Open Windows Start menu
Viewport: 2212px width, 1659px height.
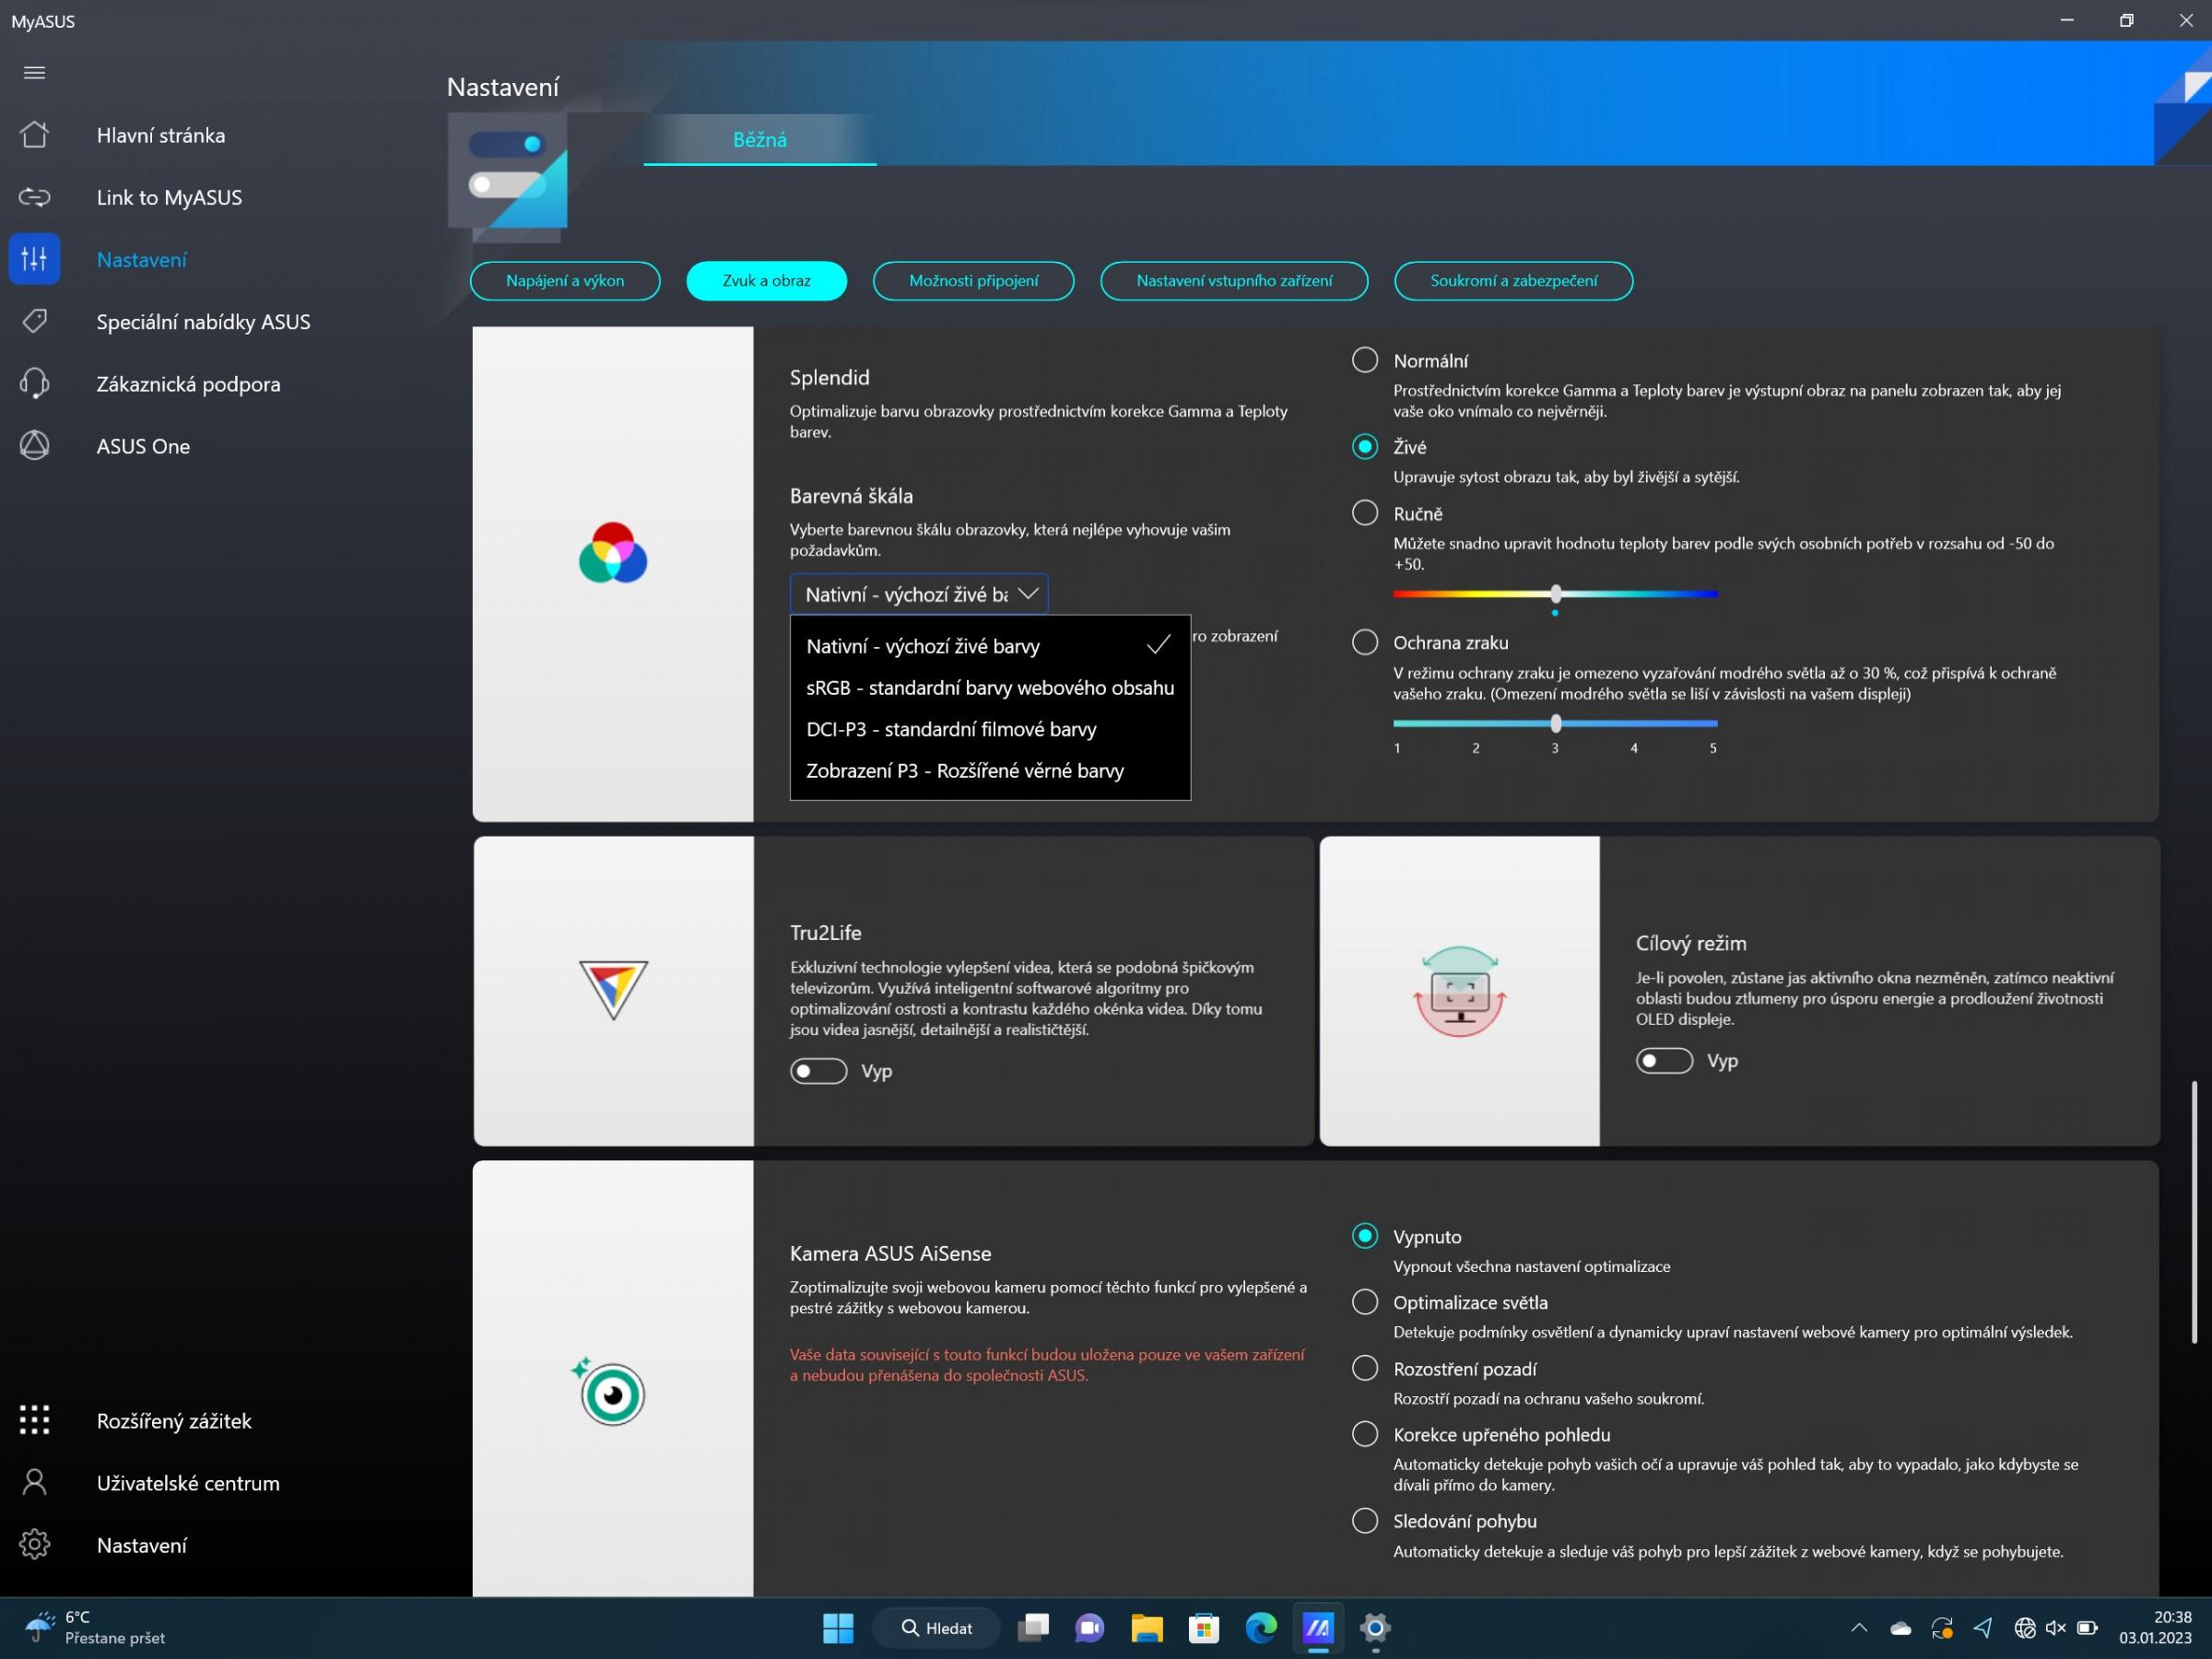(x=838, y=1628)
